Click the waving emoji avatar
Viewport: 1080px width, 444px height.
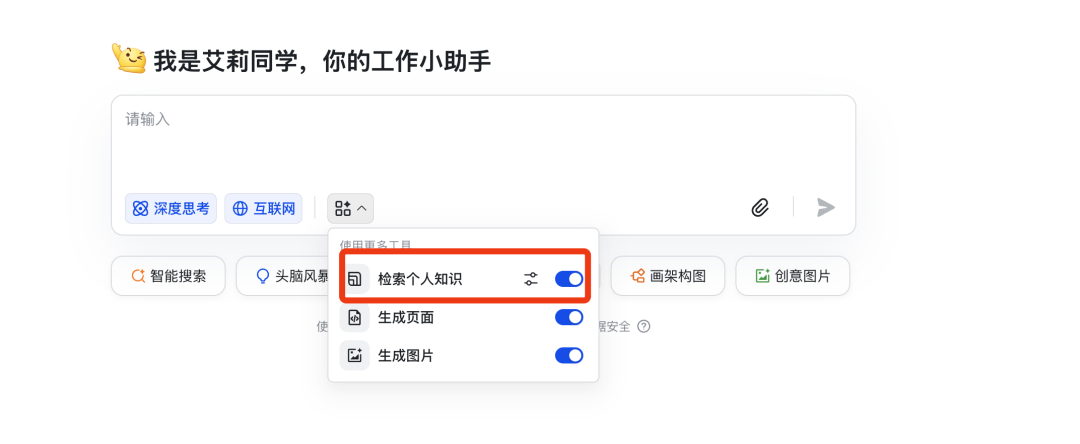129,59
